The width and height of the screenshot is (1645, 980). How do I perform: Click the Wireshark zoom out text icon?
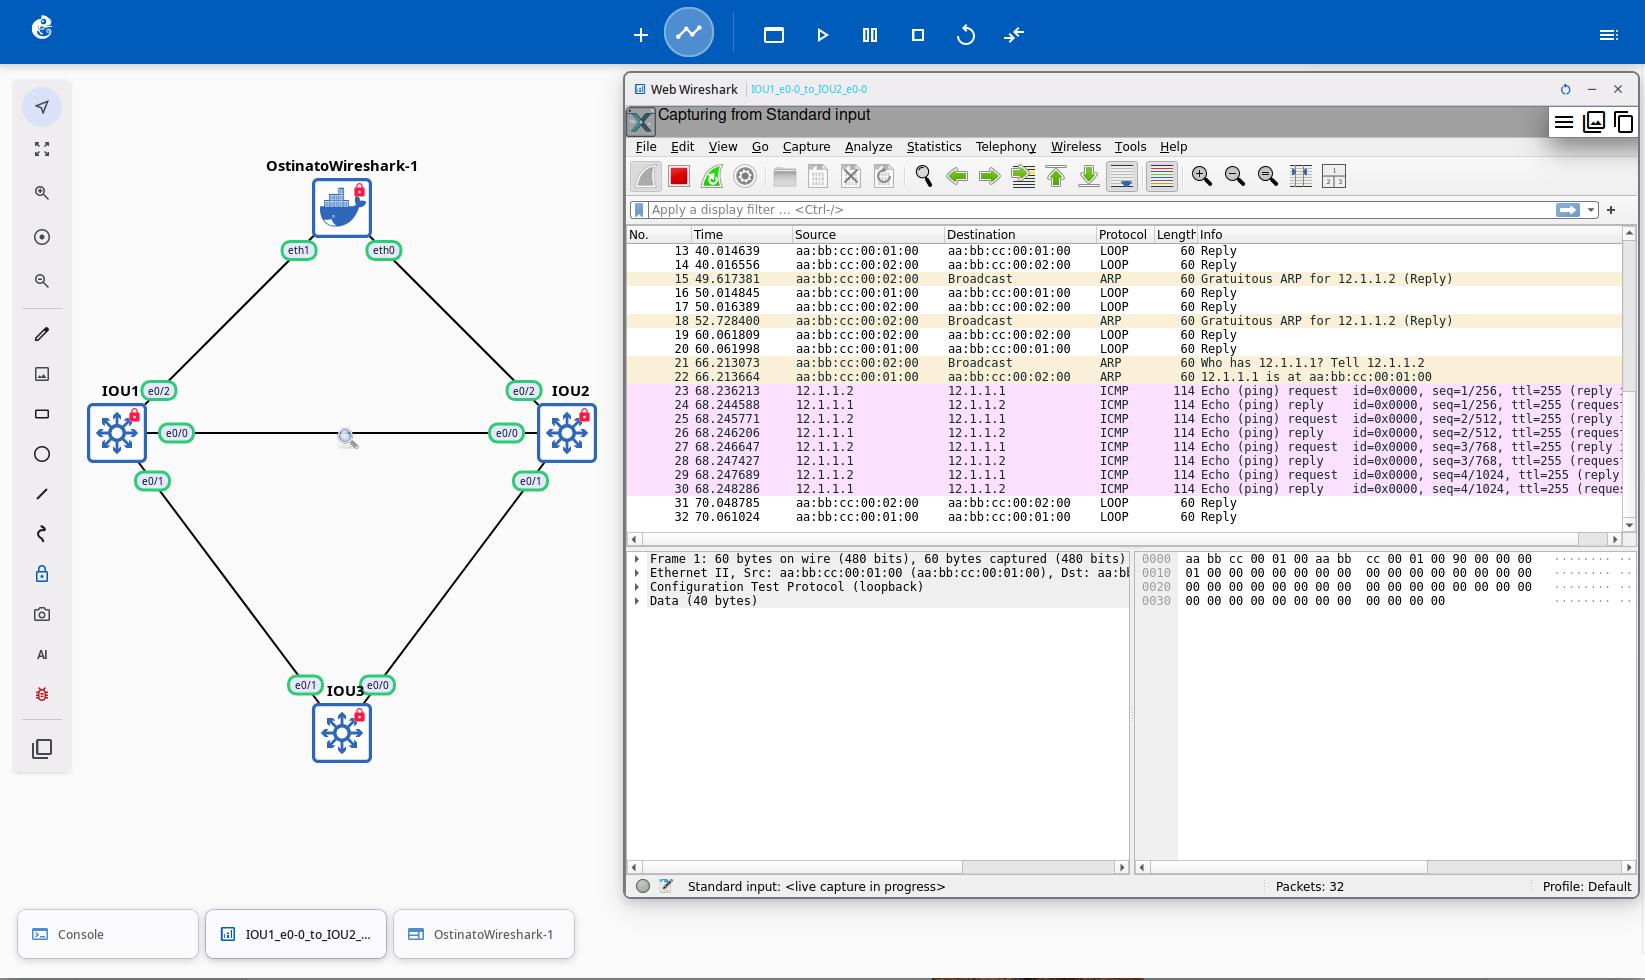(x=1235, y=176)
